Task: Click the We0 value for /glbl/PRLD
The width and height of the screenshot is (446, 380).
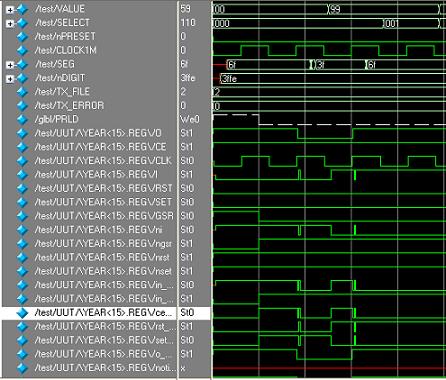Action: pos(190,119)
